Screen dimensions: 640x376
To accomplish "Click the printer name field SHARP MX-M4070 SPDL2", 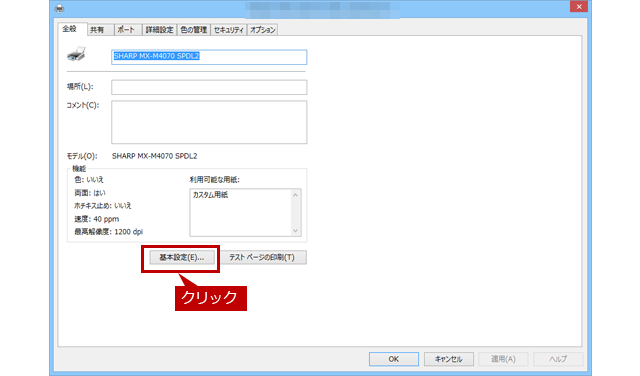I will (209, 57).
